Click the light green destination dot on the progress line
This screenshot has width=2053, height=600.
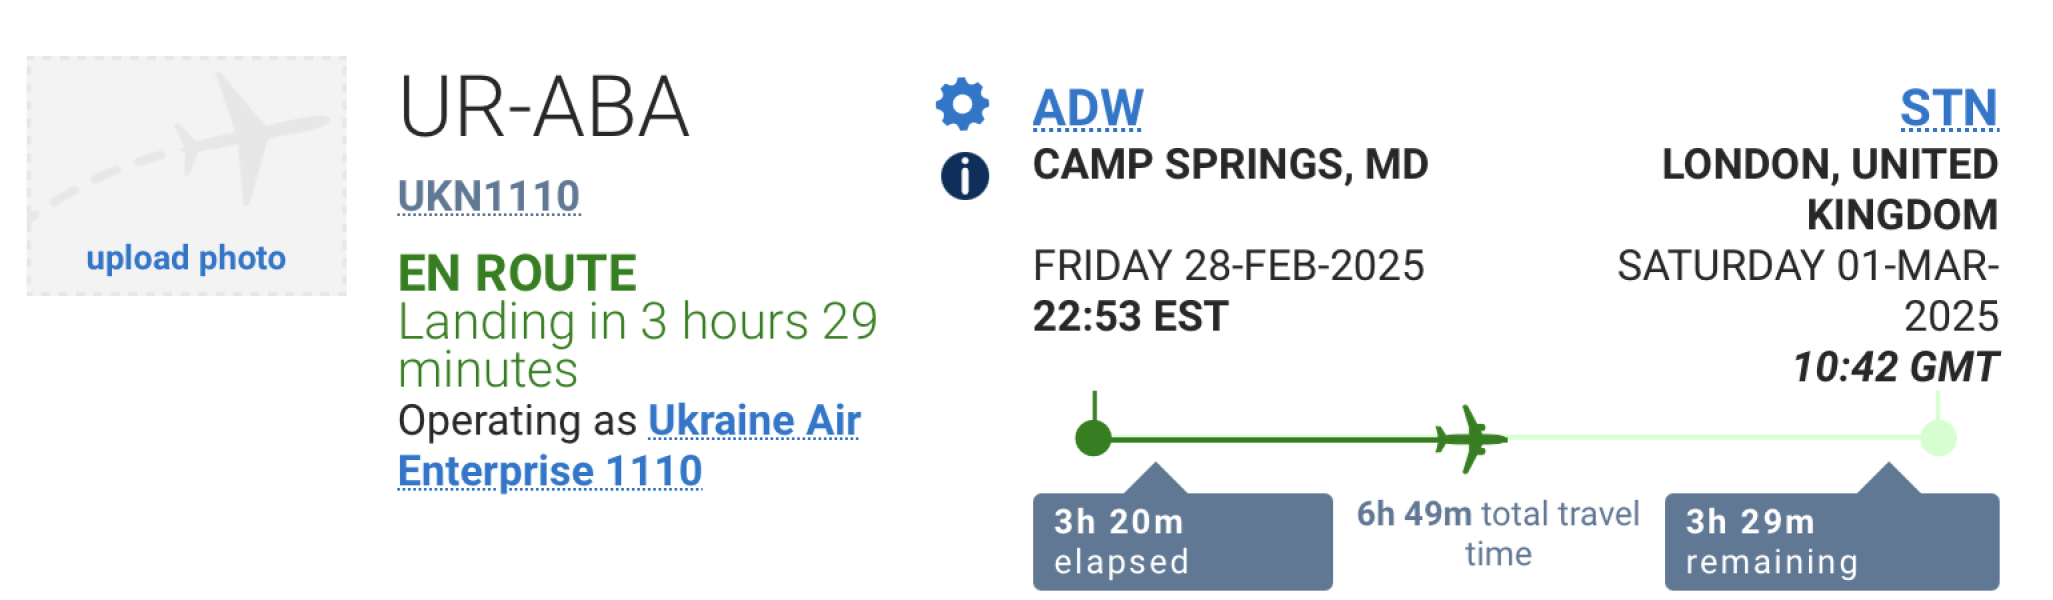coord(1938,438)
